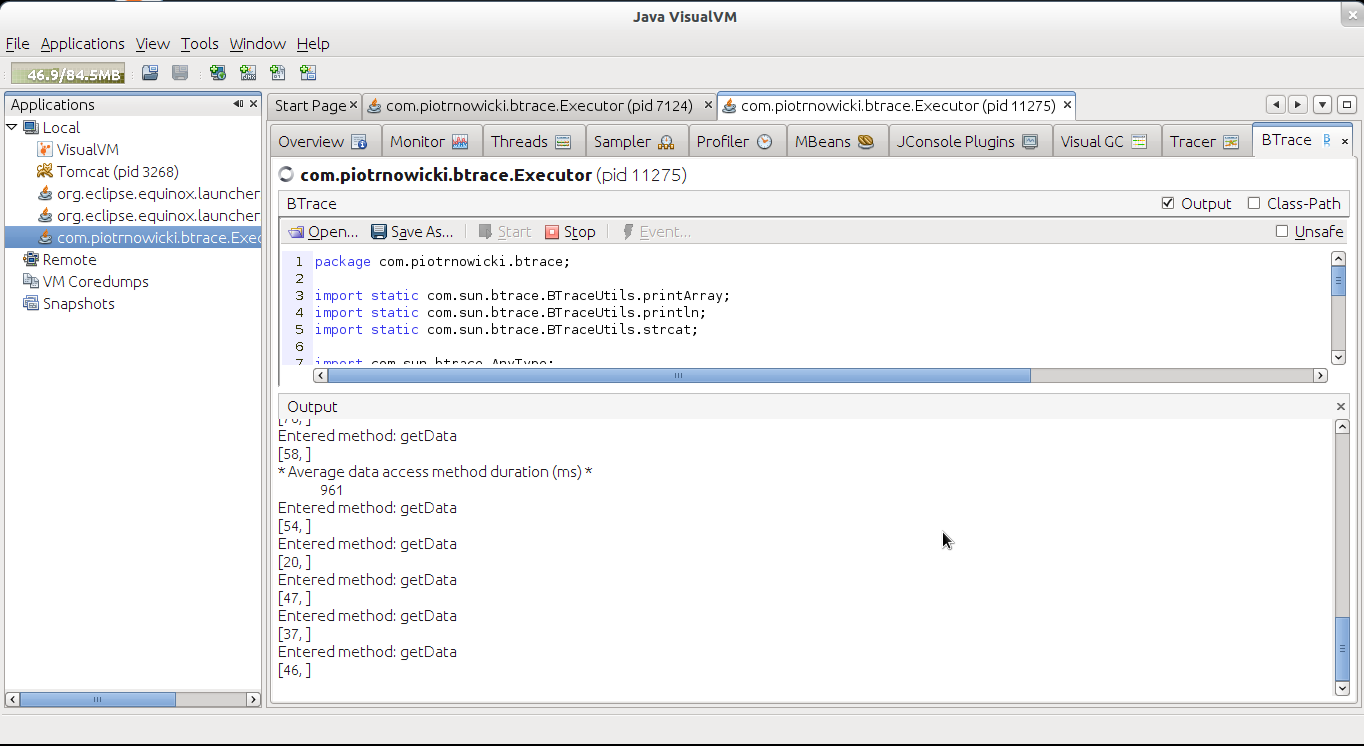Show the opened documents dropdown list
Screen dimensions: 1364x746
(x=1322, y=104)
